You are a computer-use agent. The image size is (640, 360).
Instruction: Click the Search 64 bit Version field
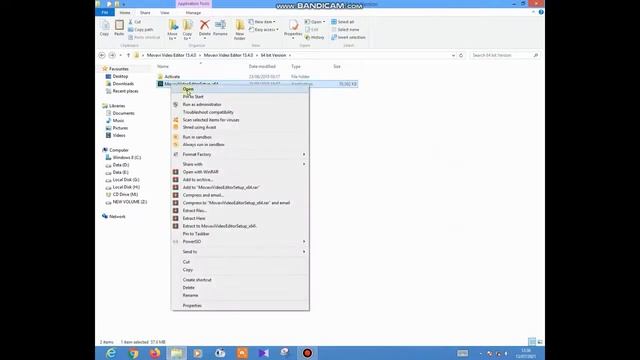pyautogui.click(x=505, y=55)
